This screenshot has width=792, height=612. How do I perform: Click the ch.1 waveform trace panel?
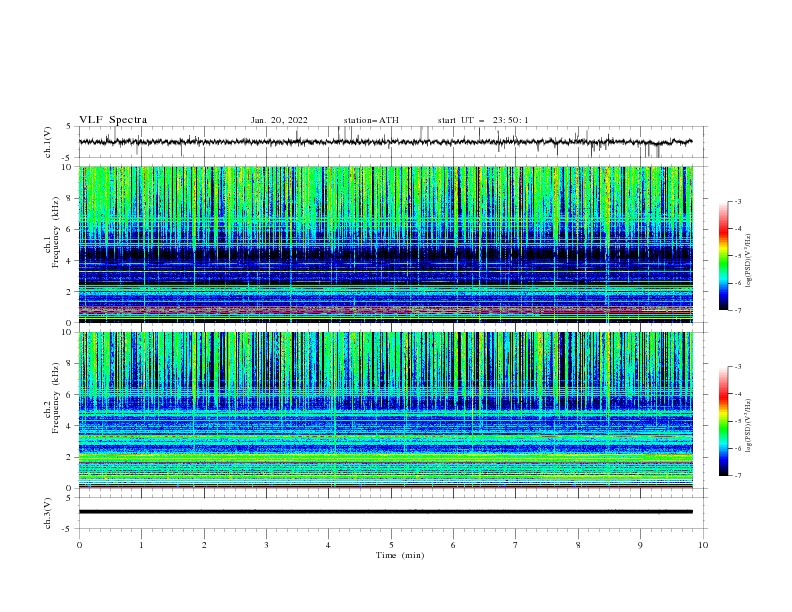coord(393,142)
